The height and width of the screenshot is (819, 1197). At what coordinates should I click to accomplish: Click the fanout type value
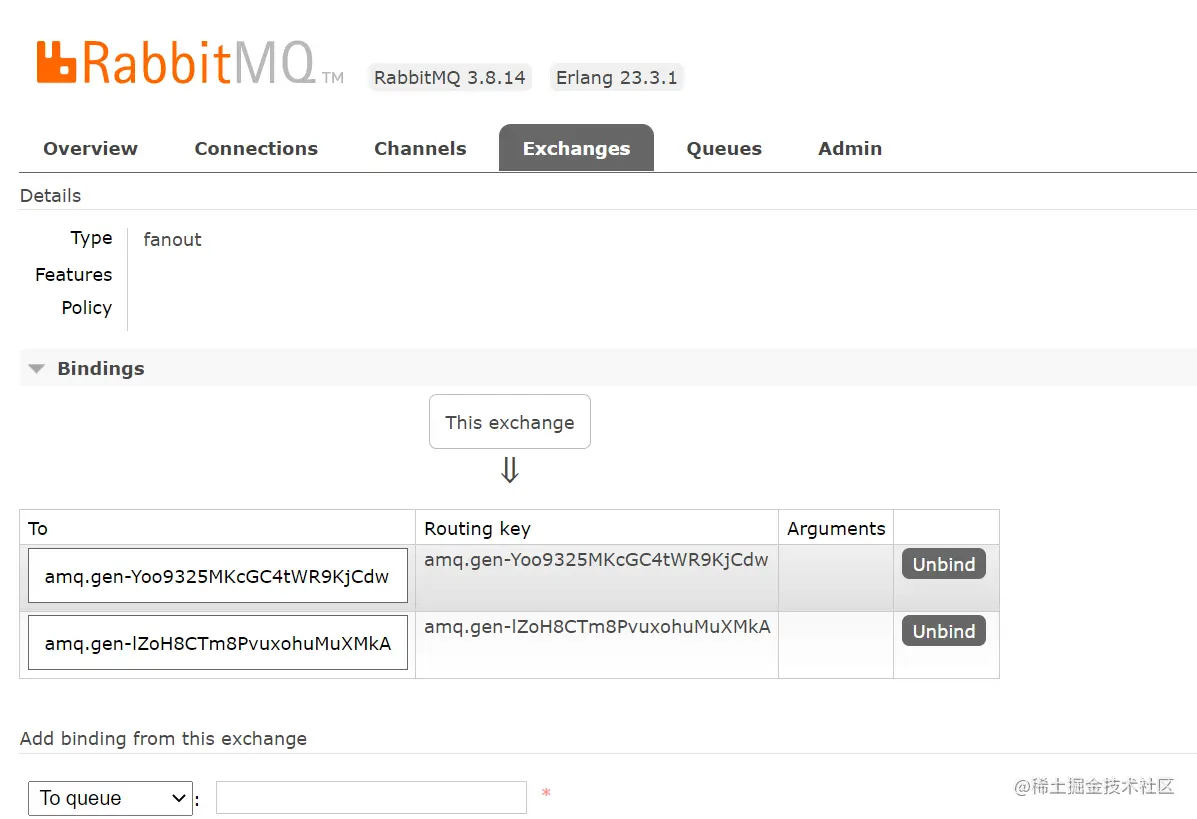pos(173,240)
